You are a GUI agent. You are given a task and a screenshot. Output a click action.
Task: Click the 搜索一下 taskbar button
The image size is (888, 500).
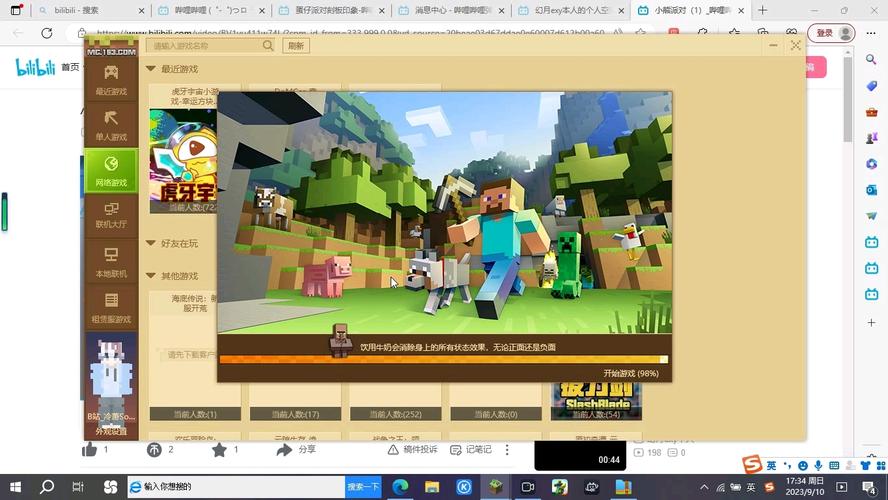click(x=363, y=486)
